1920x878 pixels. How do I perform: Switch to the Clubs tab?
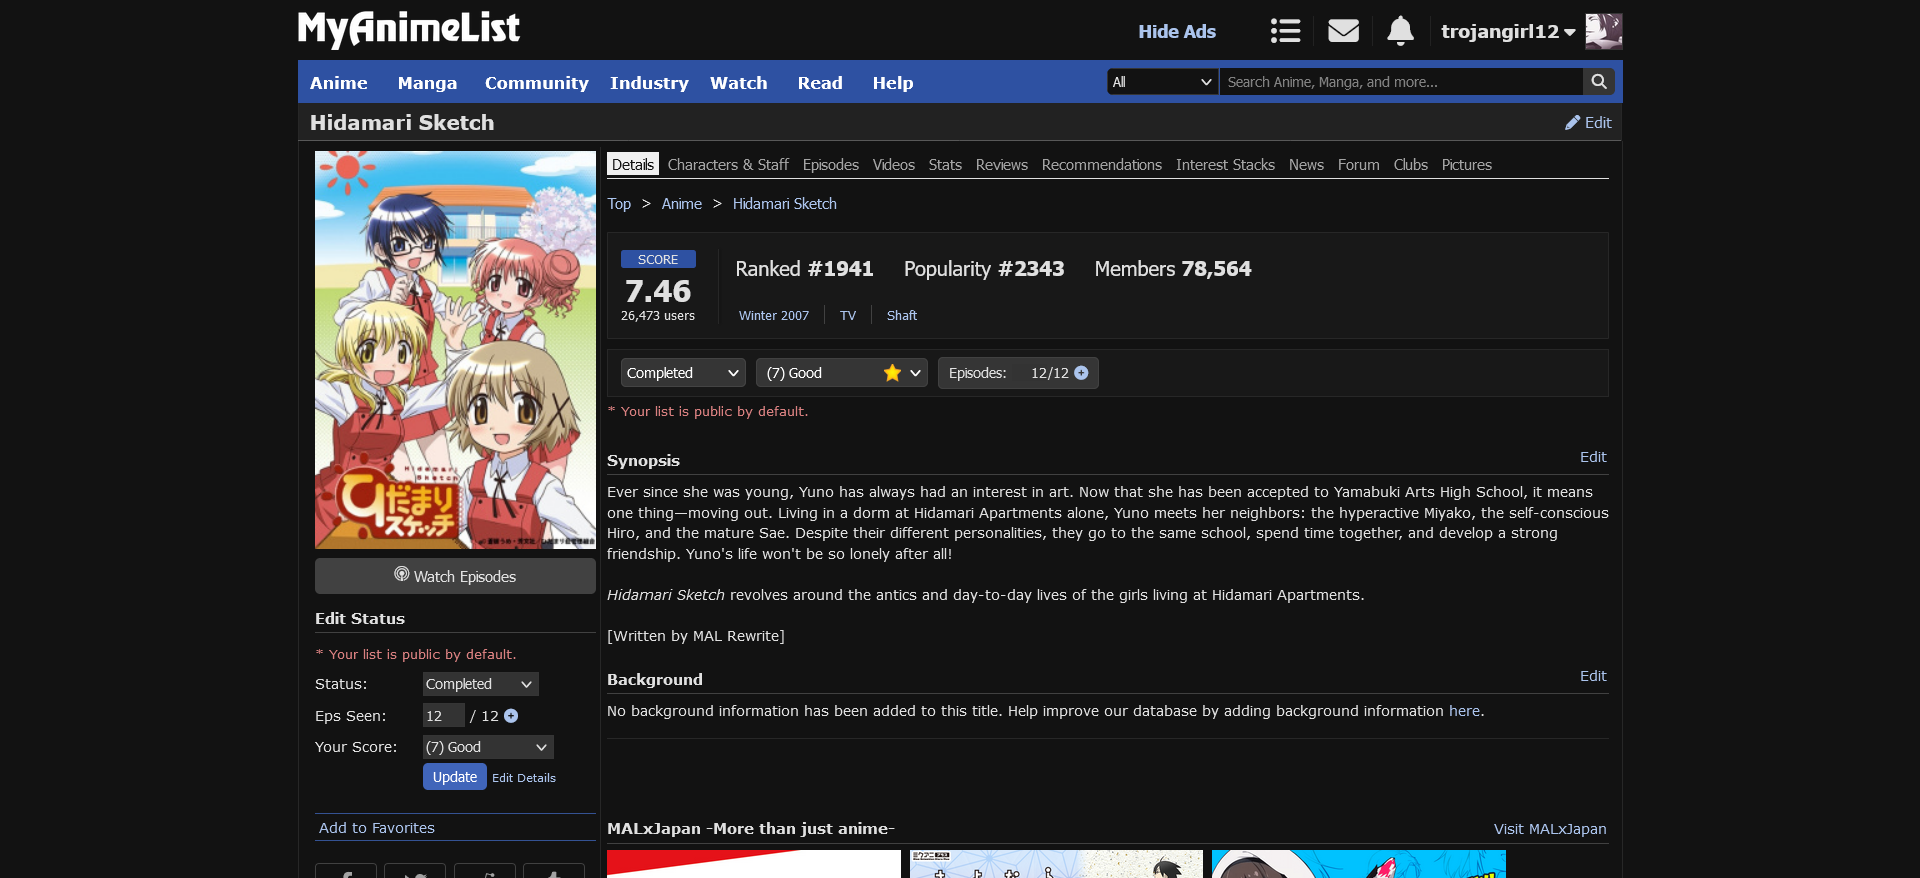coord(1411,165)
